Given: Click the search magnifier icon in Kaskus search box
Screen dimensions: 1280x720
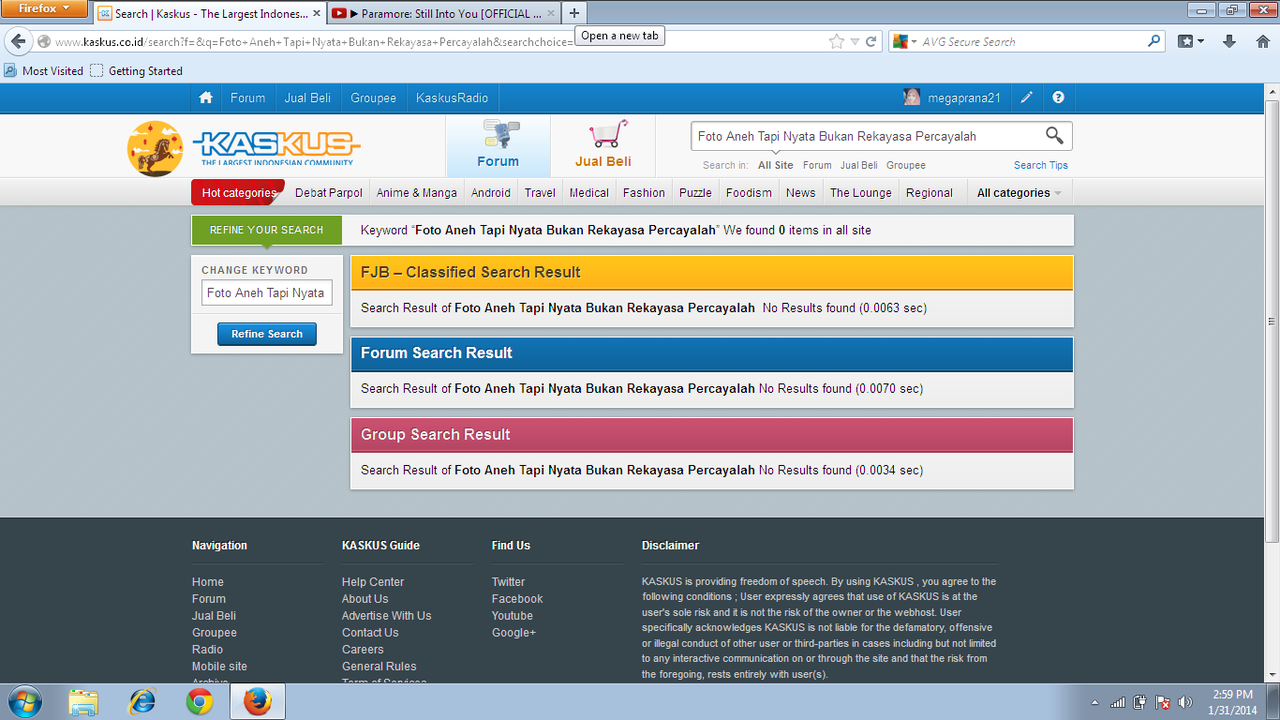Looking at the screenshot, I should pos(1054,135).
